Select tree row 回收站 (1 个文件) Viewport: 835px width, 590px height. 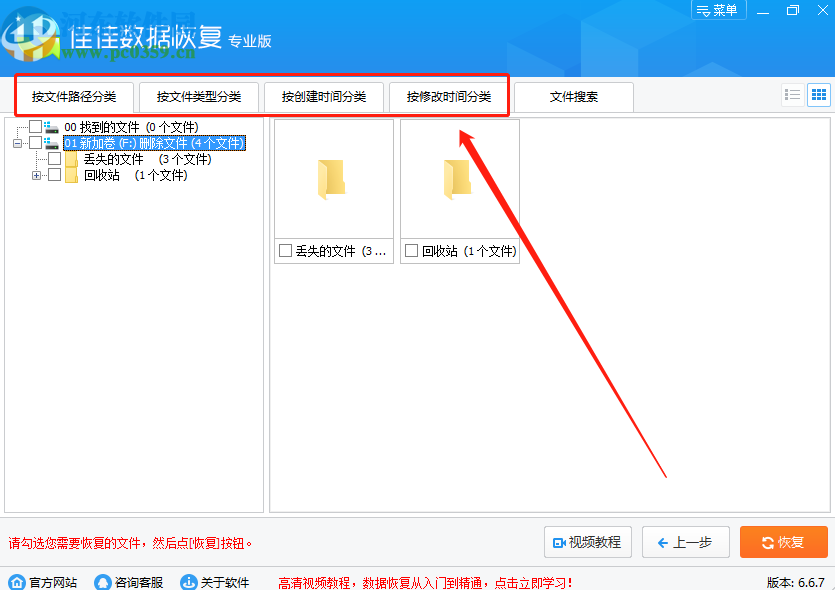tap(135, 175)
